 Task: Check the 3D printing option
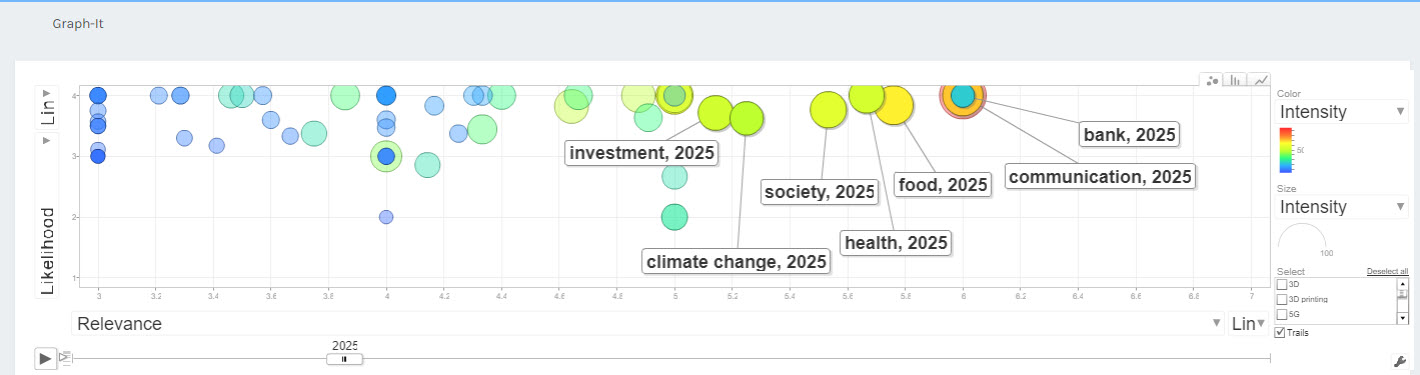coord(1282,299)
